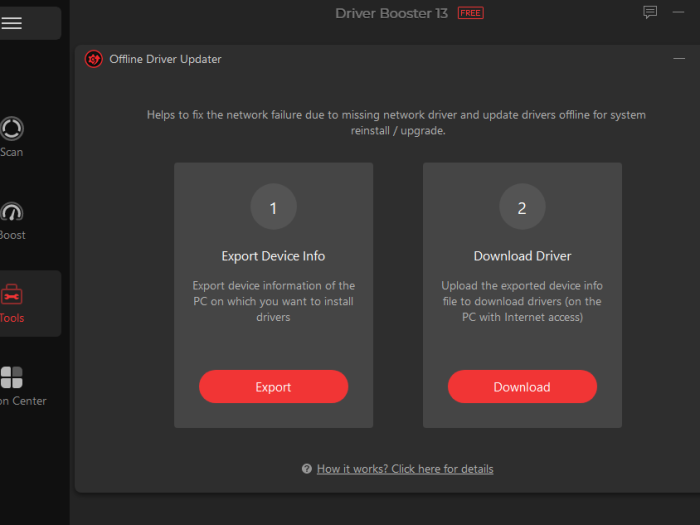The height and width of the screenshot is (525, 700).
Task: Click the Download button
Action: point(522,387)
